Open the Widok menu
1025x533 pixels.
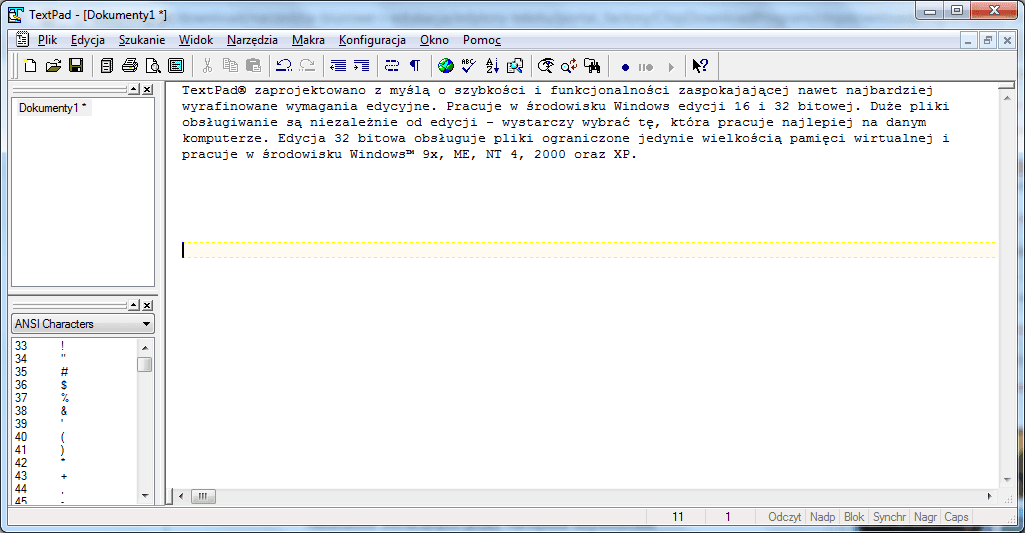(x=196, y=40)
